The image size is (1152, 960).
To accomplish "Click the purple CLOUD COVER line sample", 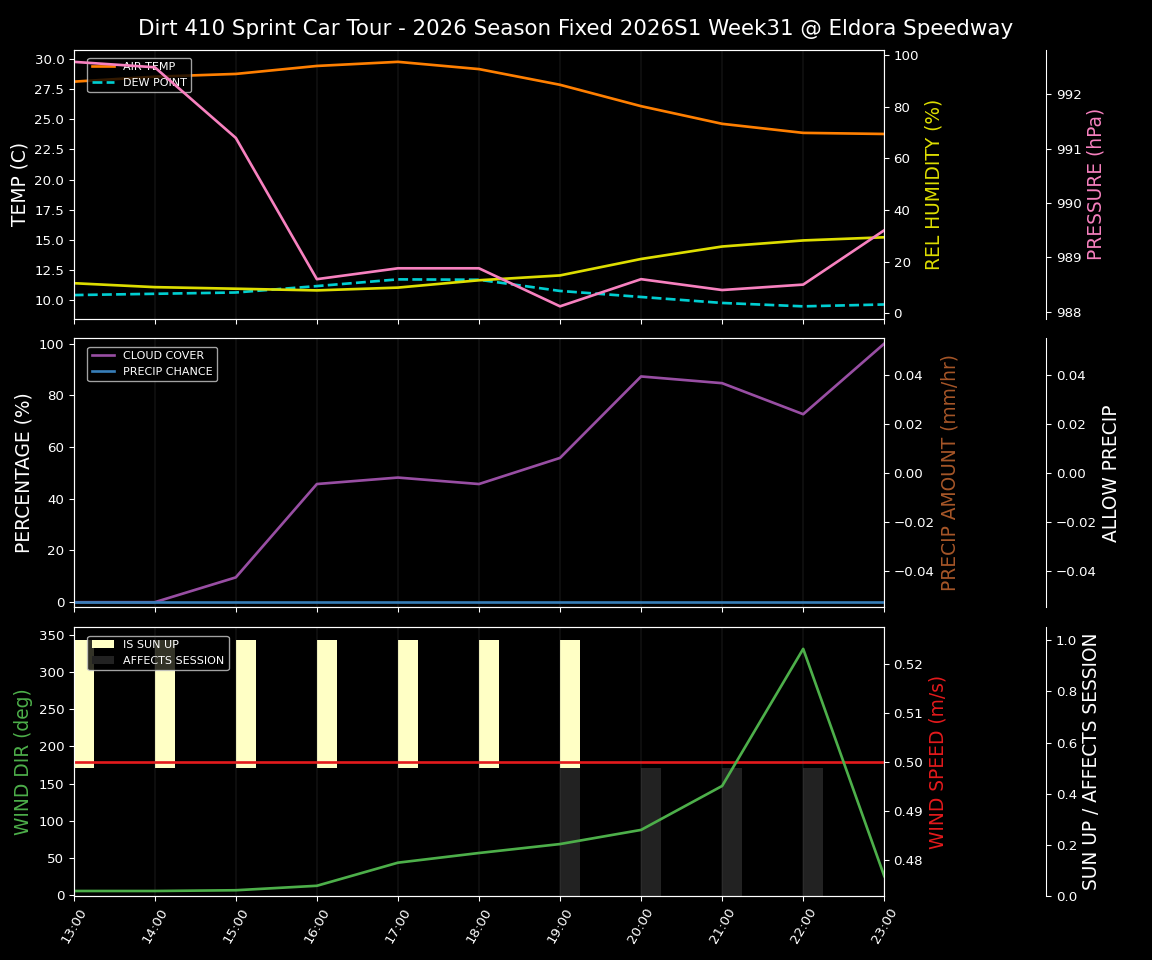I will [103, 355].
